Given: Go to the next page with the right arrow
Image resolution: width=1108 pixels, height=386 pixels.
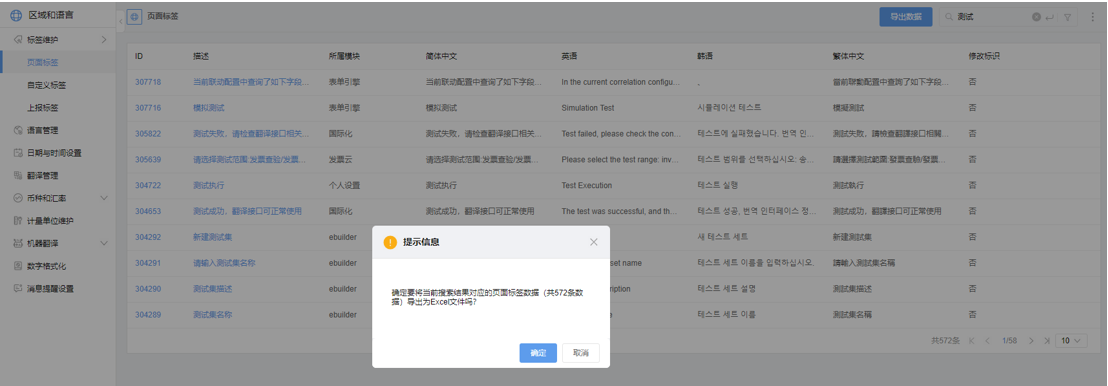Looking at the screenshot, I should [x=1032, y=341].
